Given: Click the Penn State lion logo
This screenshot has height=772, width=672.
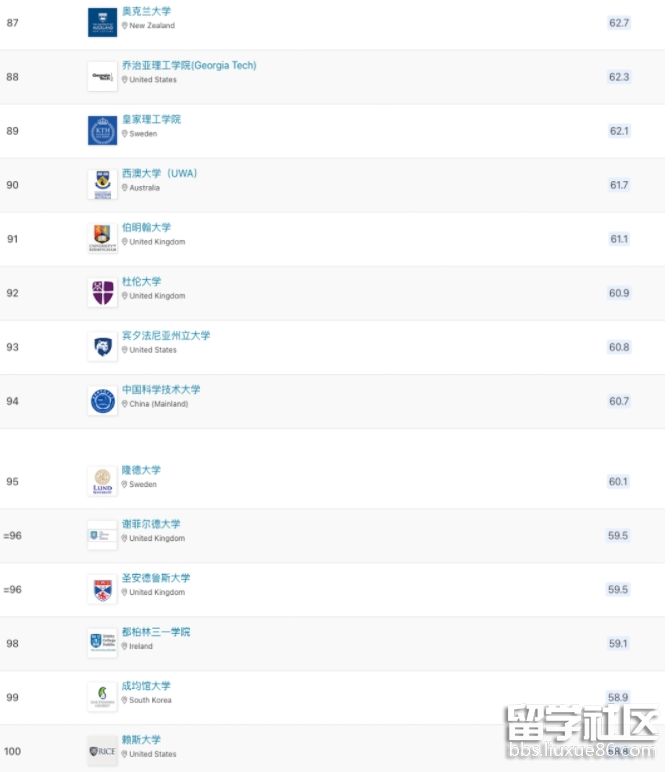Looking at the screenshot, I should click(x=102, y=346).
